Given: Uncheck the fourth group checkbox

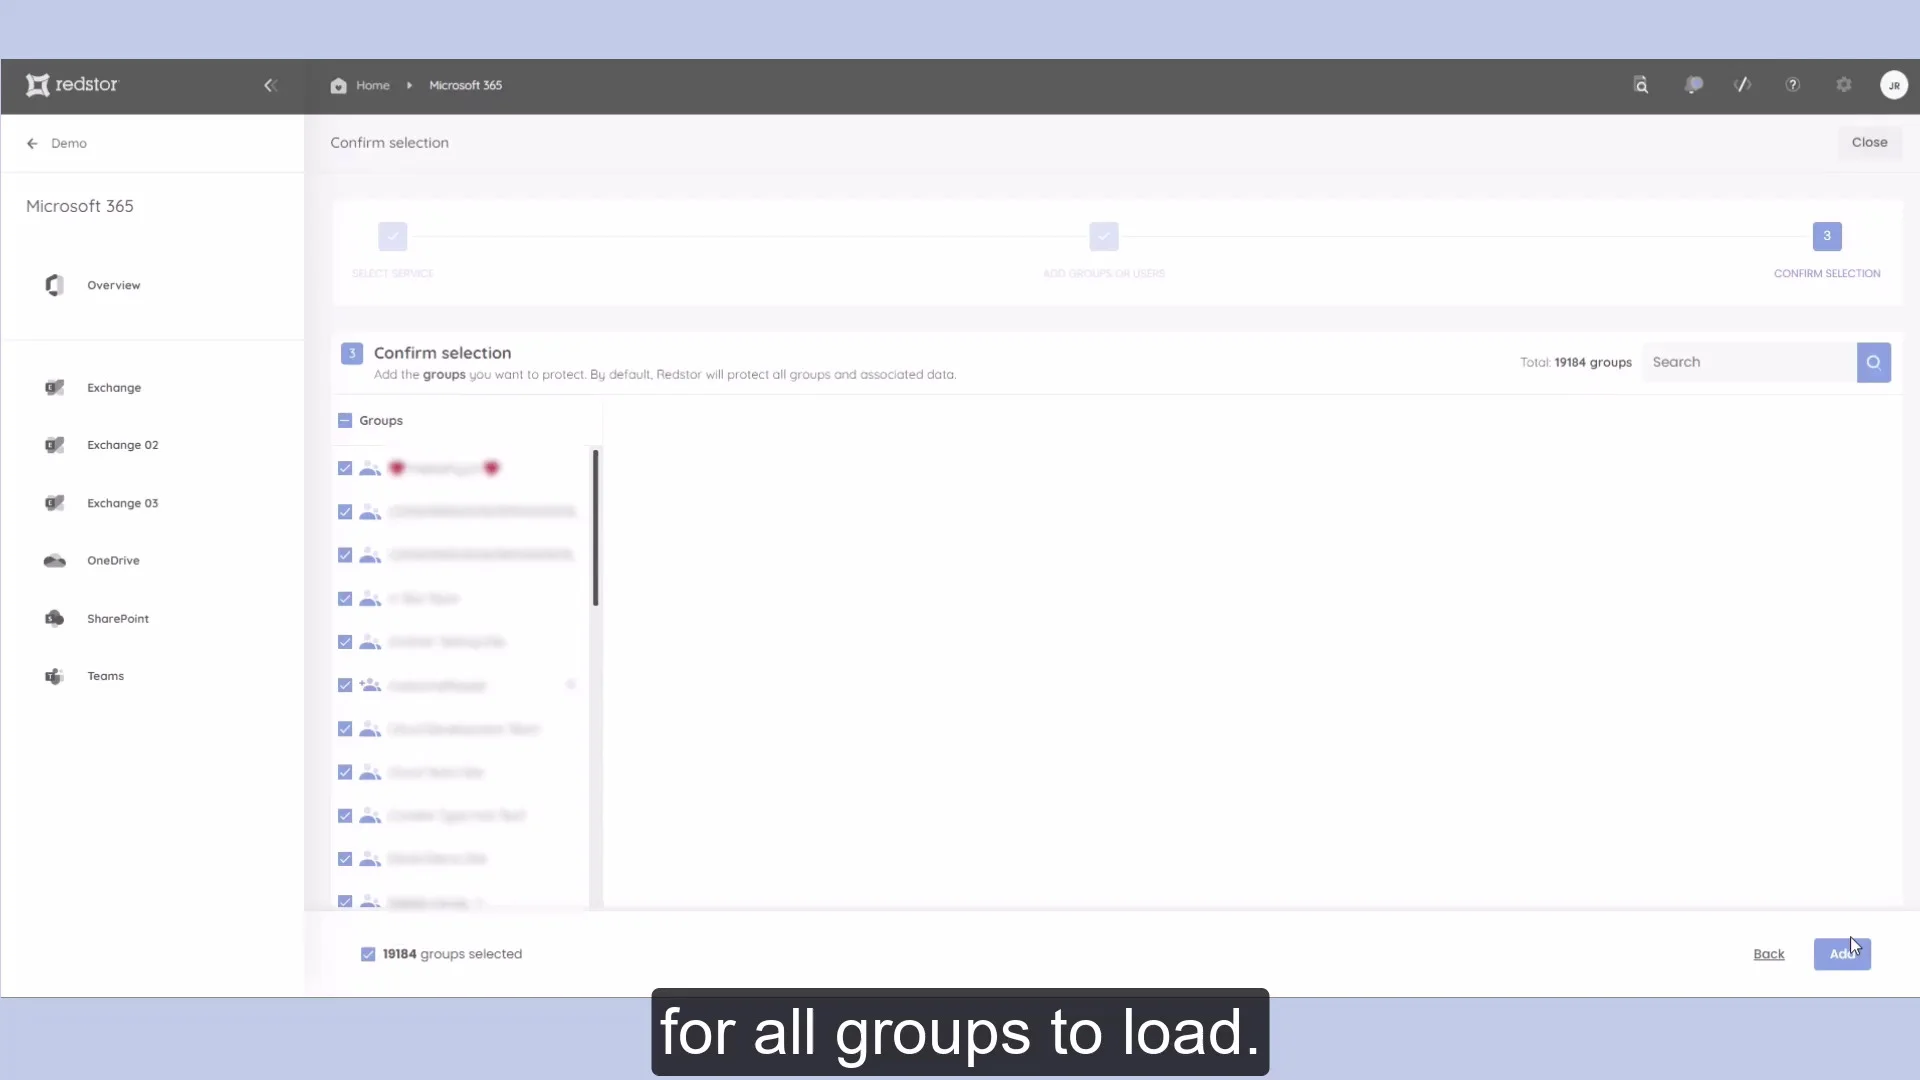Looking at the screenshot, I should [x=345, y=600].
